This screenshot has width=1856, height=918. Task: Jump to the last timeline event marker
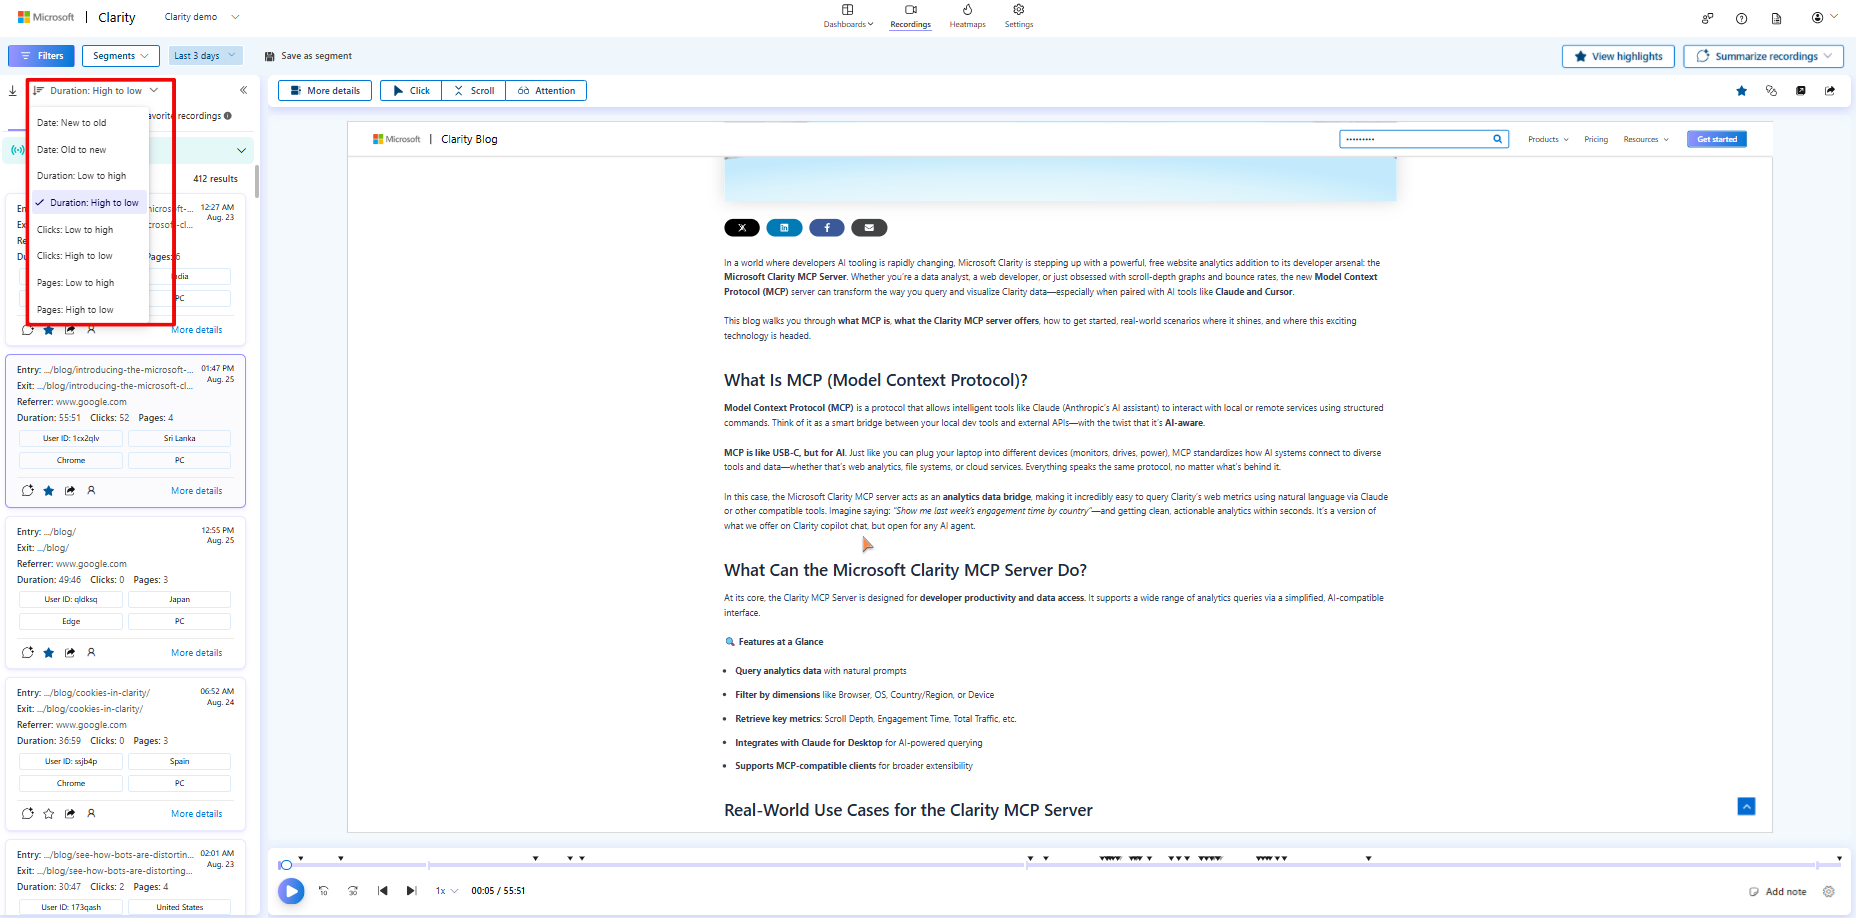[1839, 858]
